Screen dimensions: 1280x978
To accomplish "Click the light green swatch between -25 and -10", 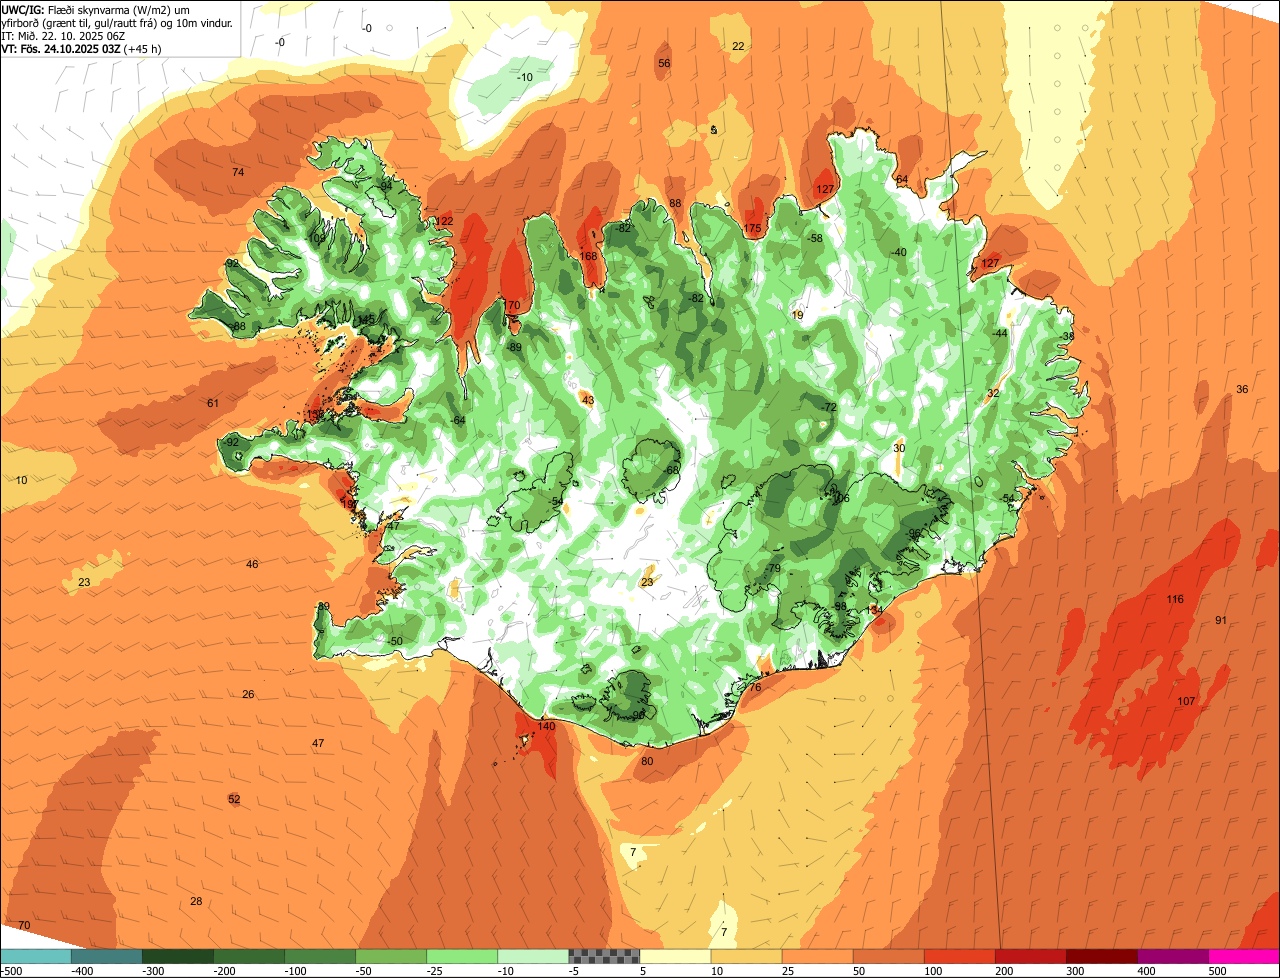I will click(x=461, y=957).
